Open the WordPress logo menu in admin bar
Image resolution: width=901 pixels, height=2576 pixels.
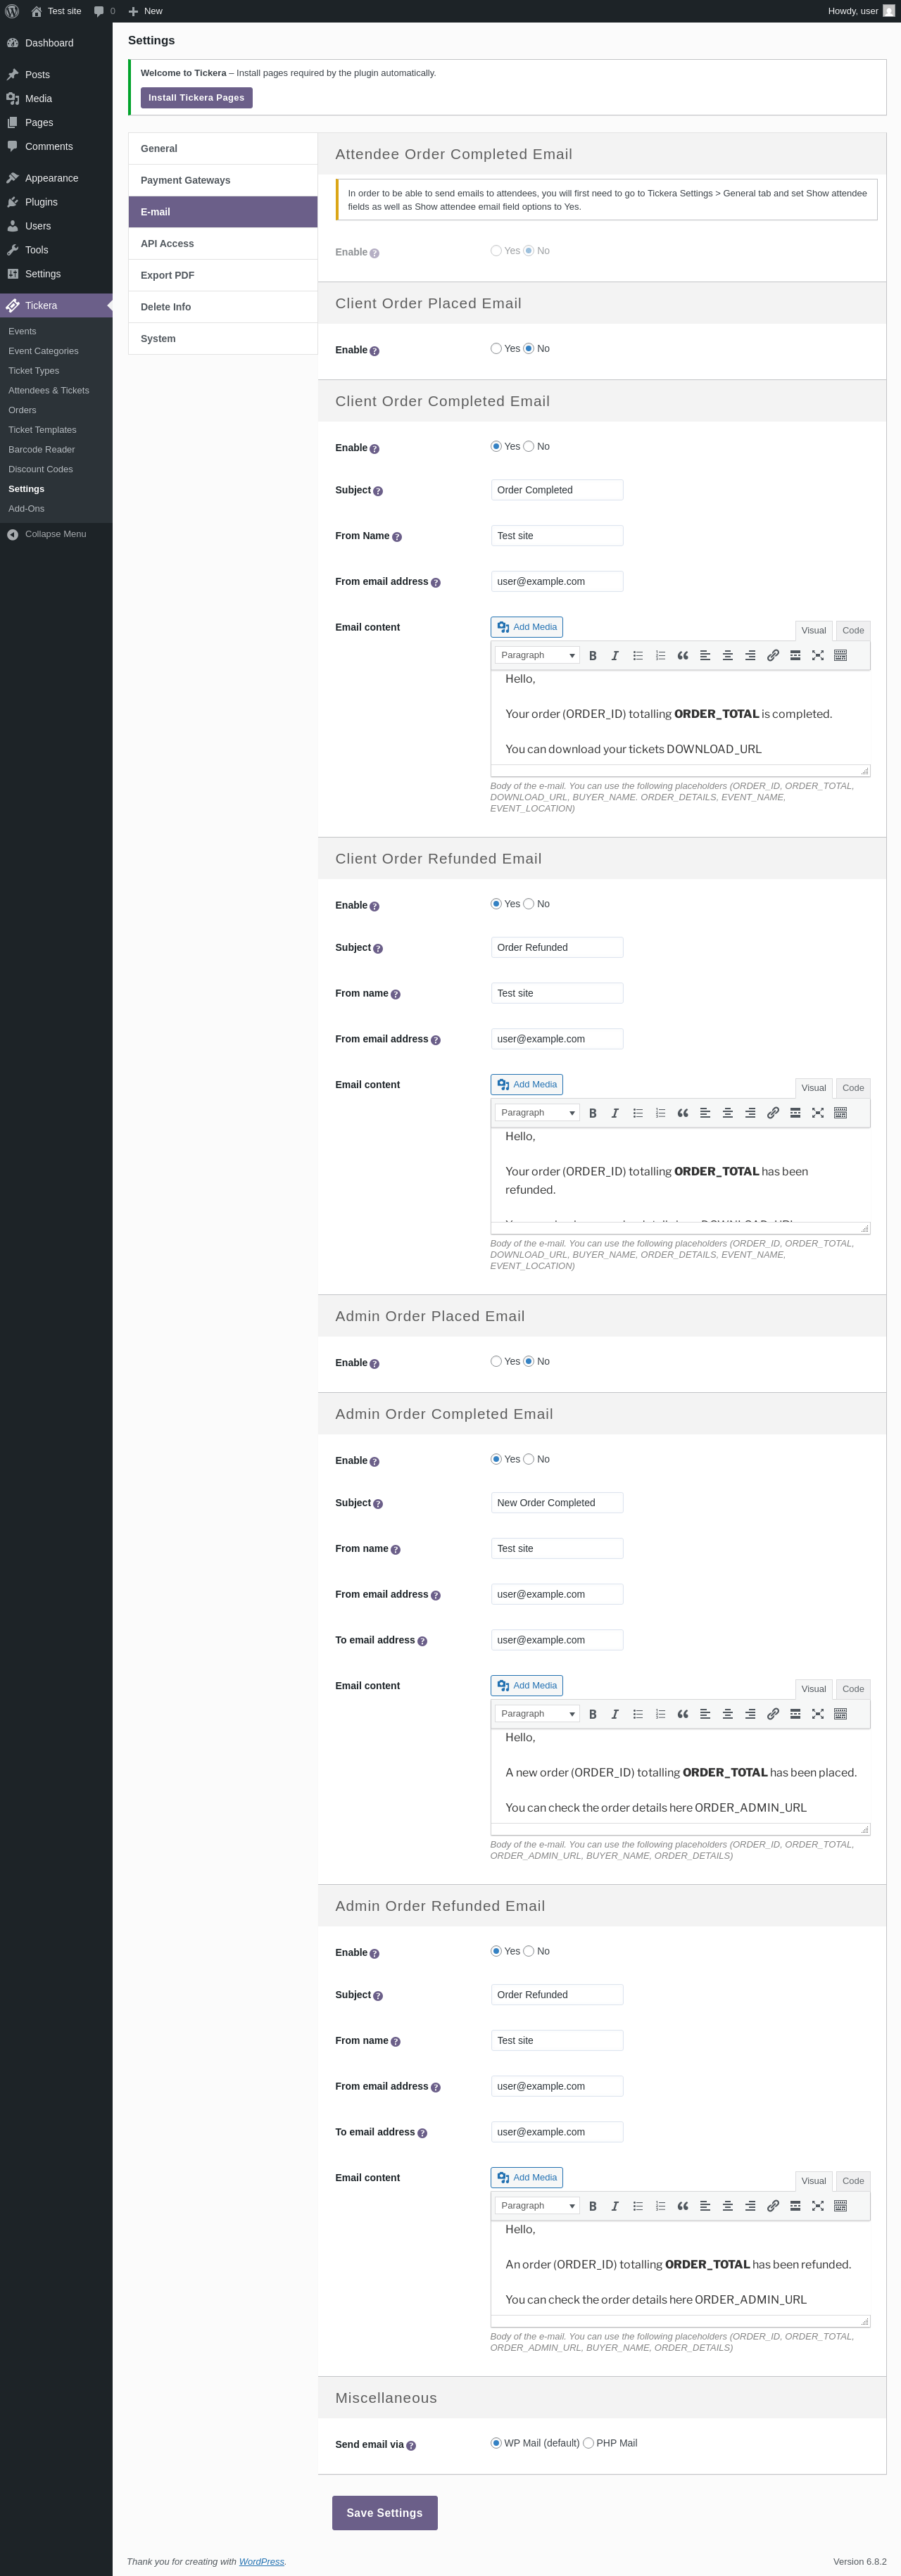coord(12,11)
